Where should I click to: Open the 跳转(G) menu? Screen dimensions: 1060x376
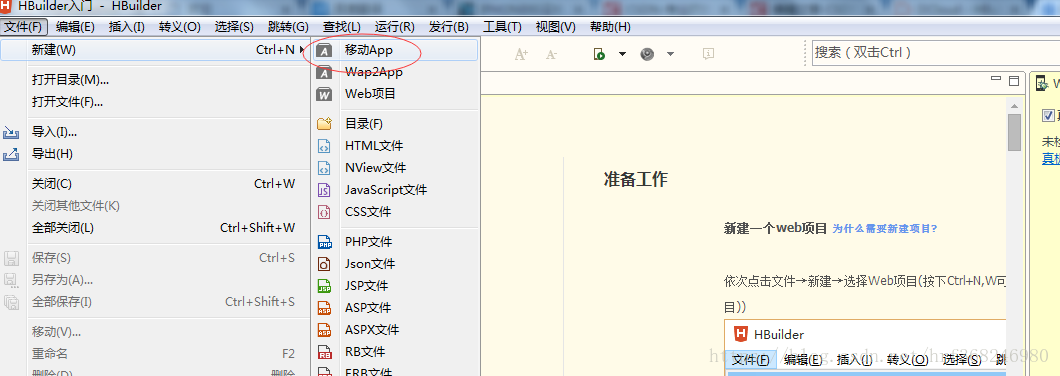tap(288, 27)
